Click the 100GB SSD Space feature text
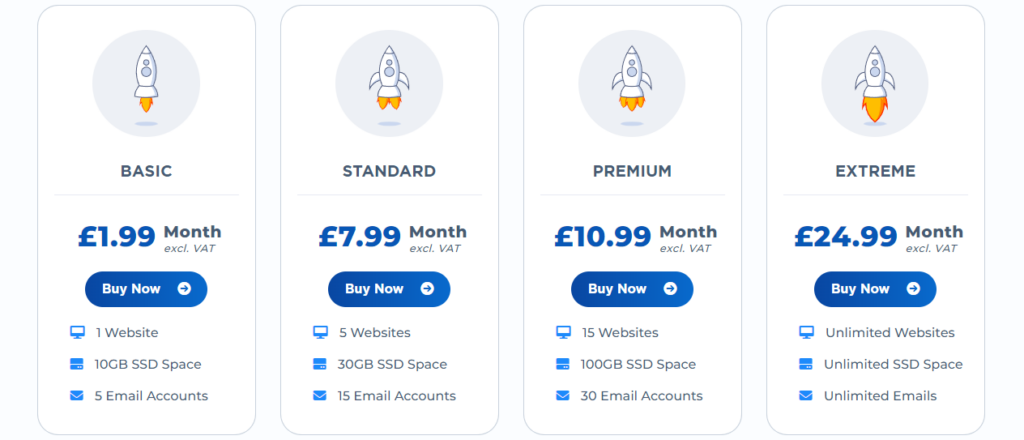Image resolution: width=1024 pixels, height=440 pixels. click(638, 364)
